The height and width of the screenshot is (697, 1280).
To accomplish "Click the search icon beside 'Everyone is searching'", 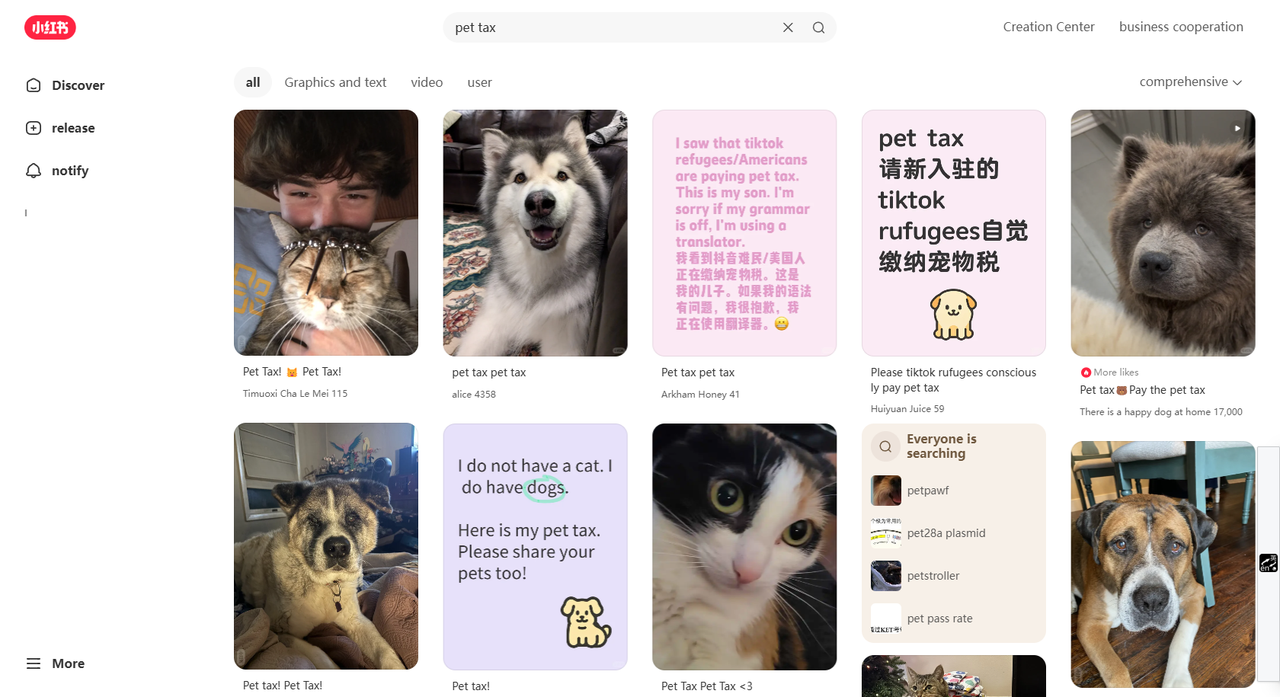I will 885,446.
